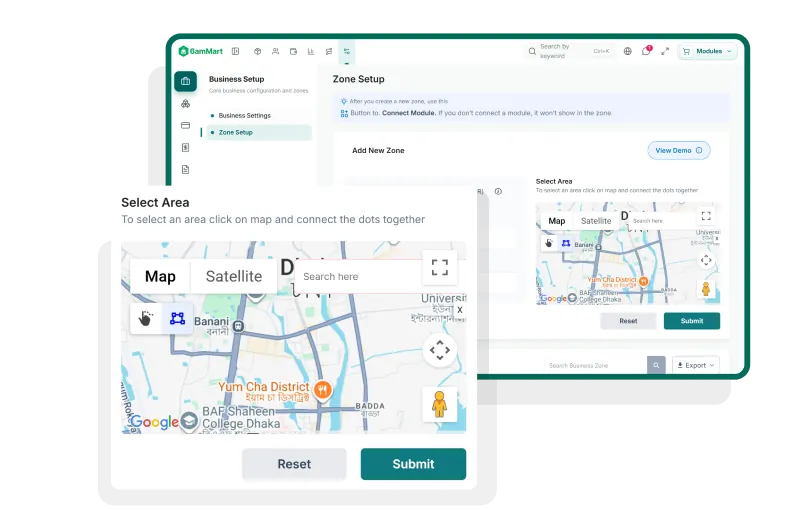Click the large Submit button in the enlarged card
Viewport: 791px width, 510px height.
(413, 464)
